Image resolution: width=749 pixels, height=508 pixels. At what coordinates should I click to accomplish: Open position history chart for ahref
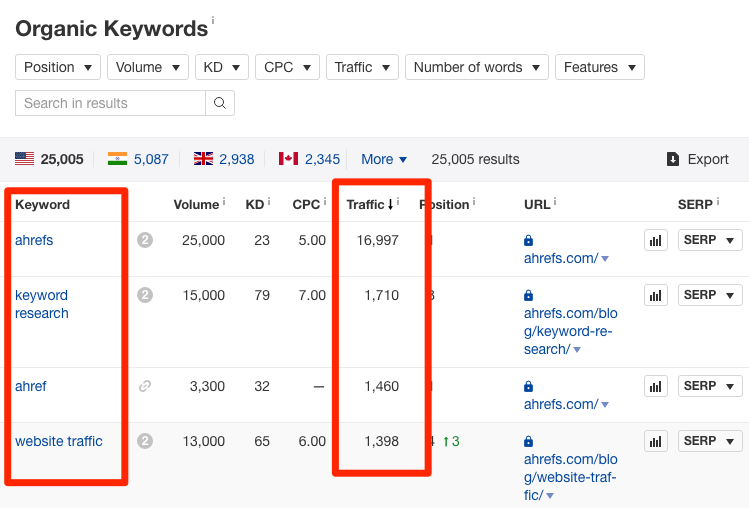656,386
